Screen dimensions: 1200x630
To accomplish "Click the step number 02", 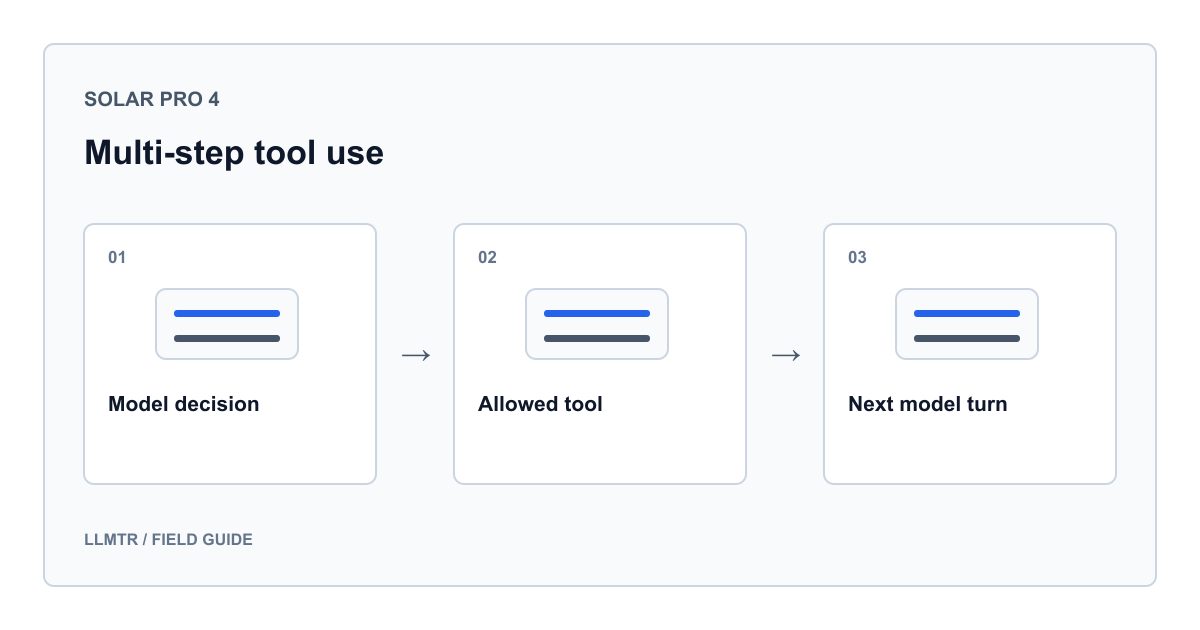I will tap(487, 258).
